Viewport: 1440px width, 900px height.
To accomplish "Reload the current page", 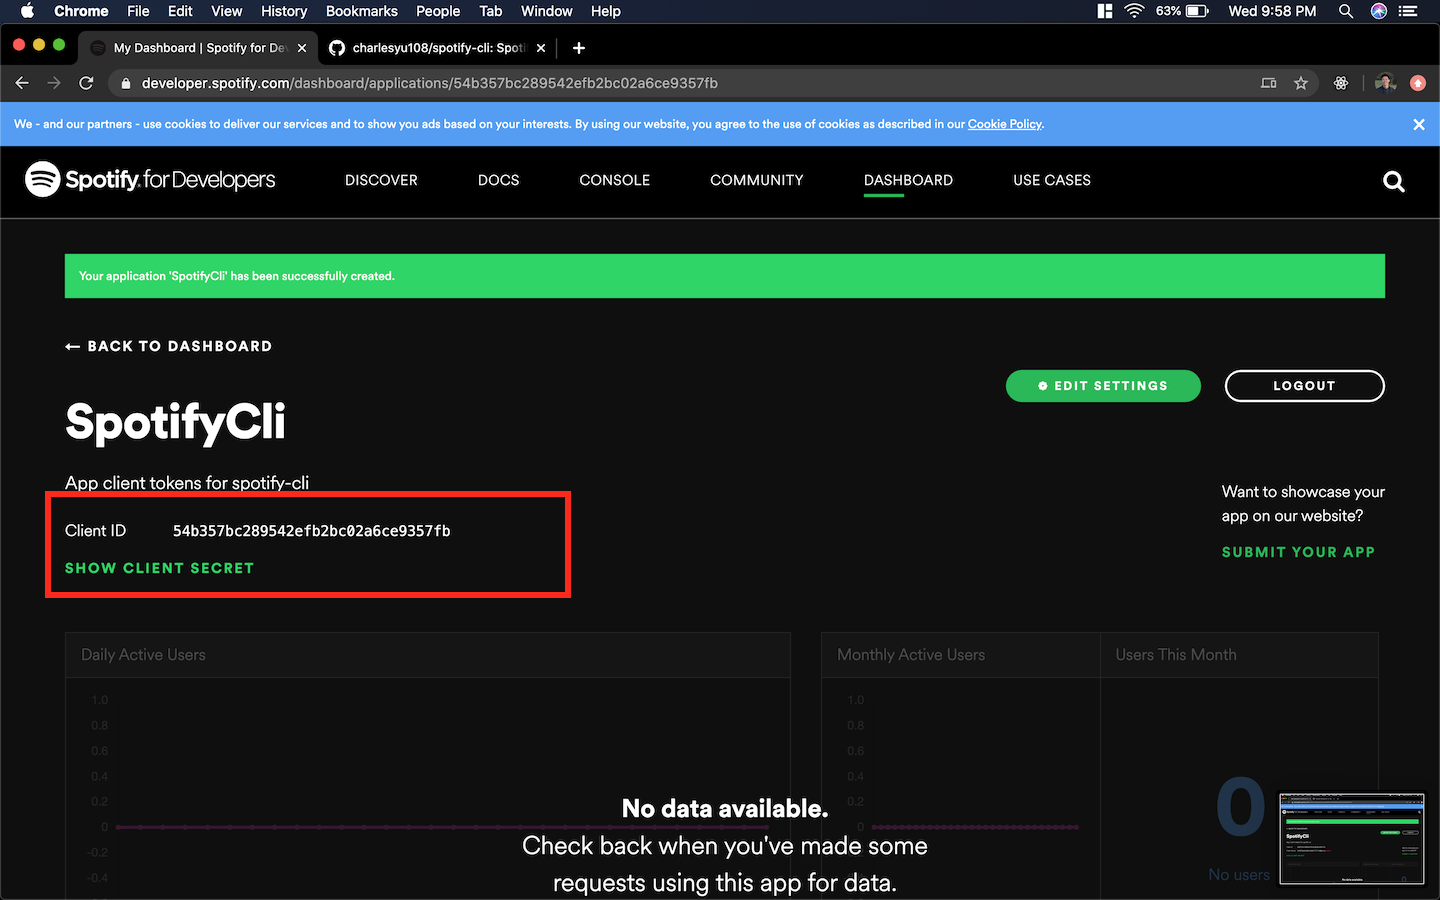I will [x=86, y=83].
